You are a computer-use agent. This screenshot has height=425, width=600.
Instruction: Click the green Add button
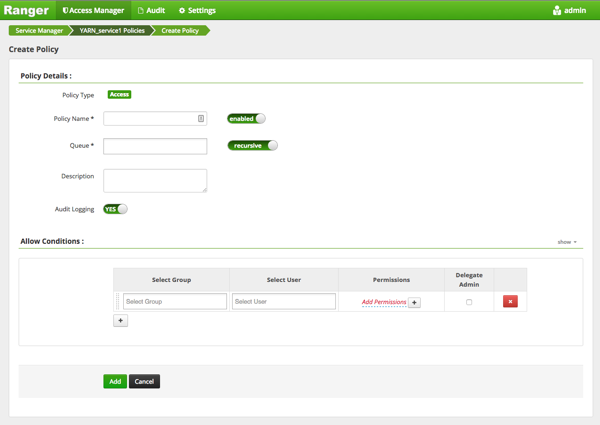tap(115, 381)
